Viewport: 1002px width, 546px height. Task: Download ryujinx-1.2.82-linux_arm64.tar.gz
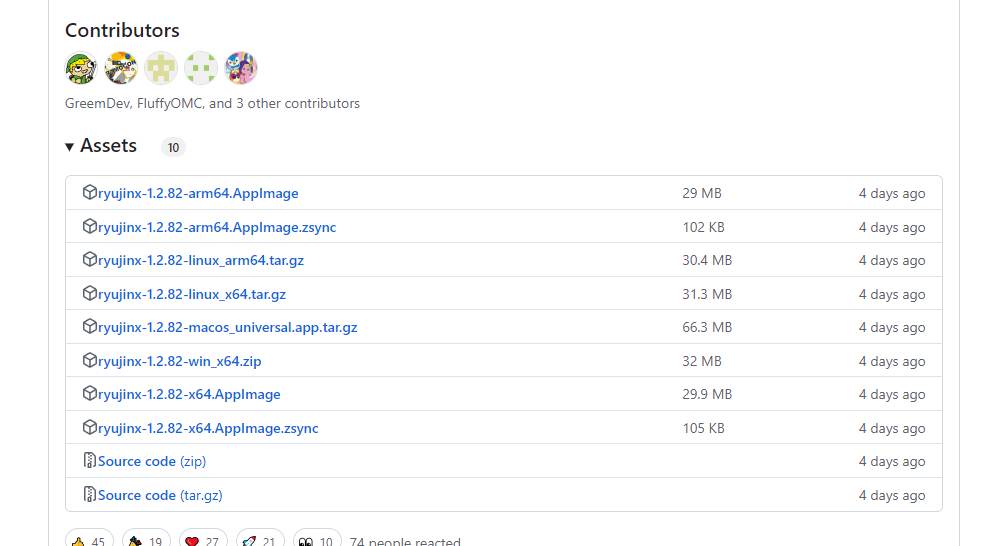[x=201, y=260]
